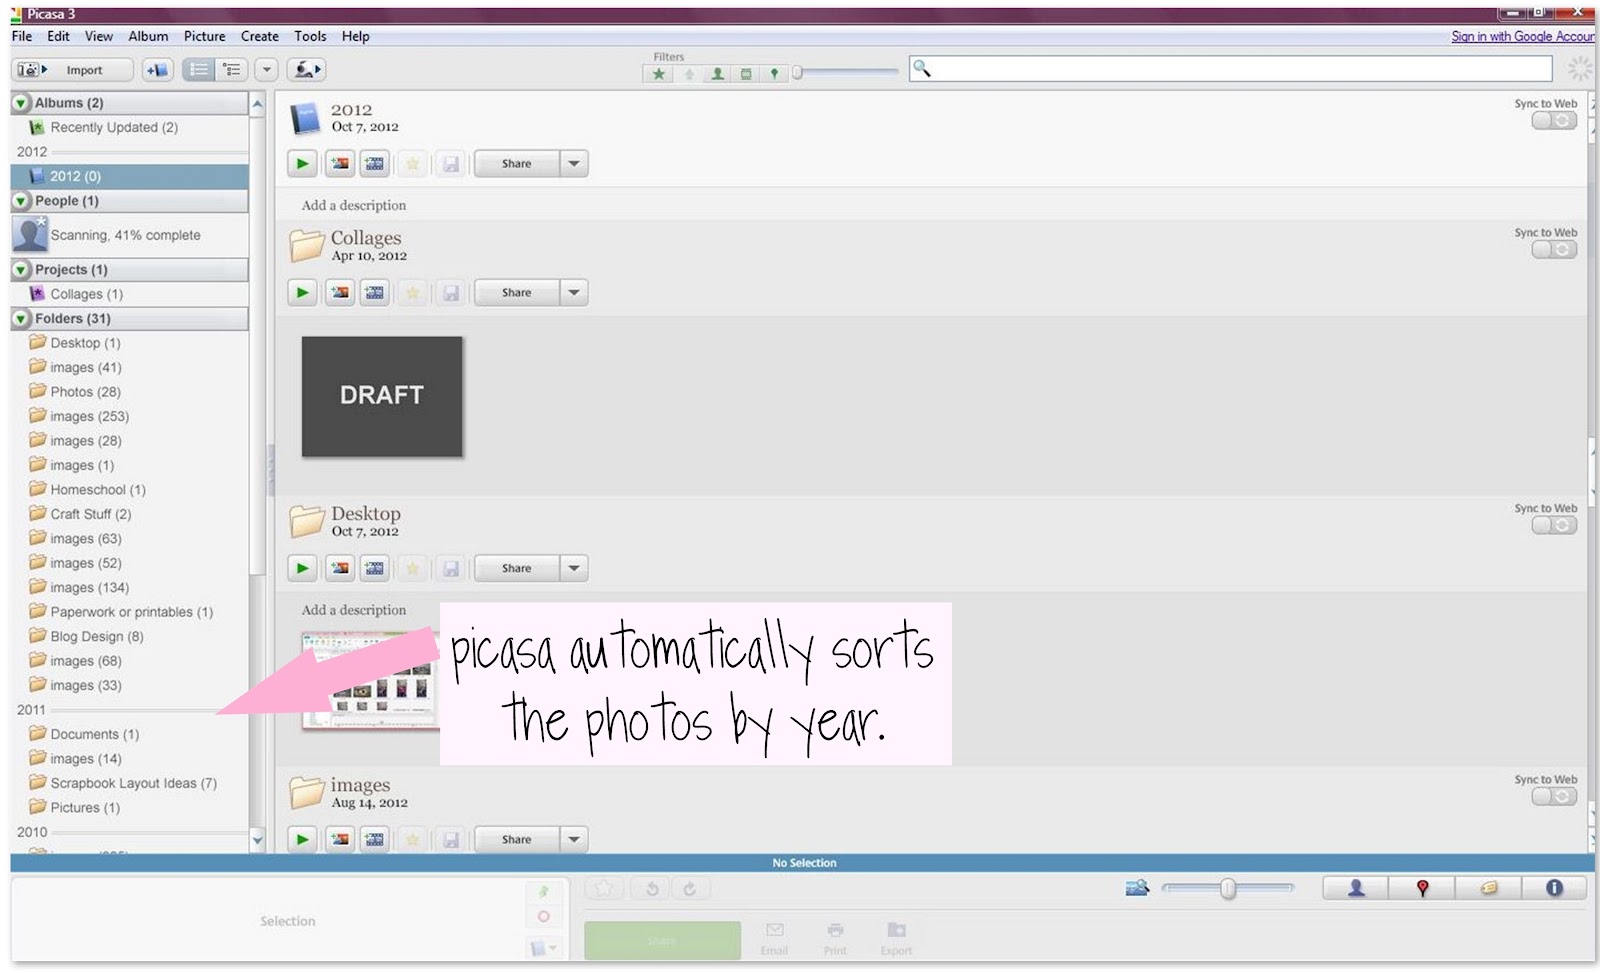Toggle the faces filter
This screenshot has height=973, width=1600.
coord(717,74)
